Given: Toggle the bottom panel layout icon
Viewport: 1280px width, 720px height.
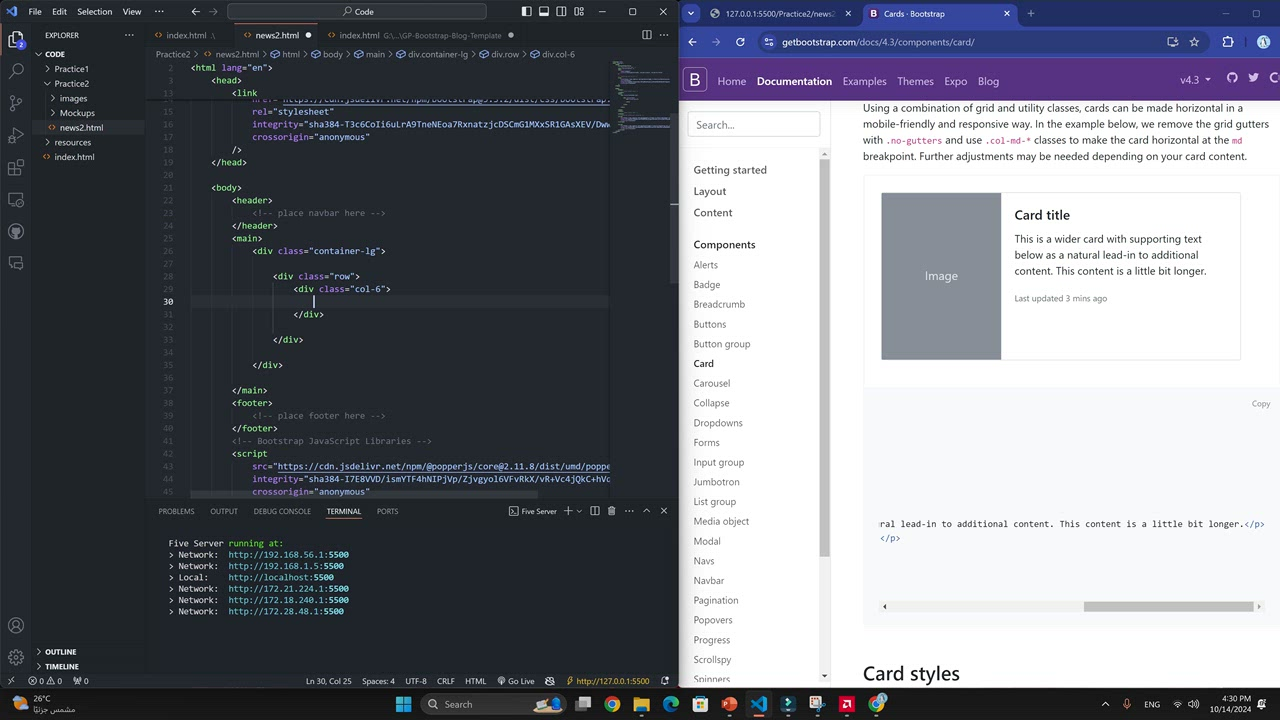Looking at the screenshot, I should pyautogui.click(x=545, y=12).
